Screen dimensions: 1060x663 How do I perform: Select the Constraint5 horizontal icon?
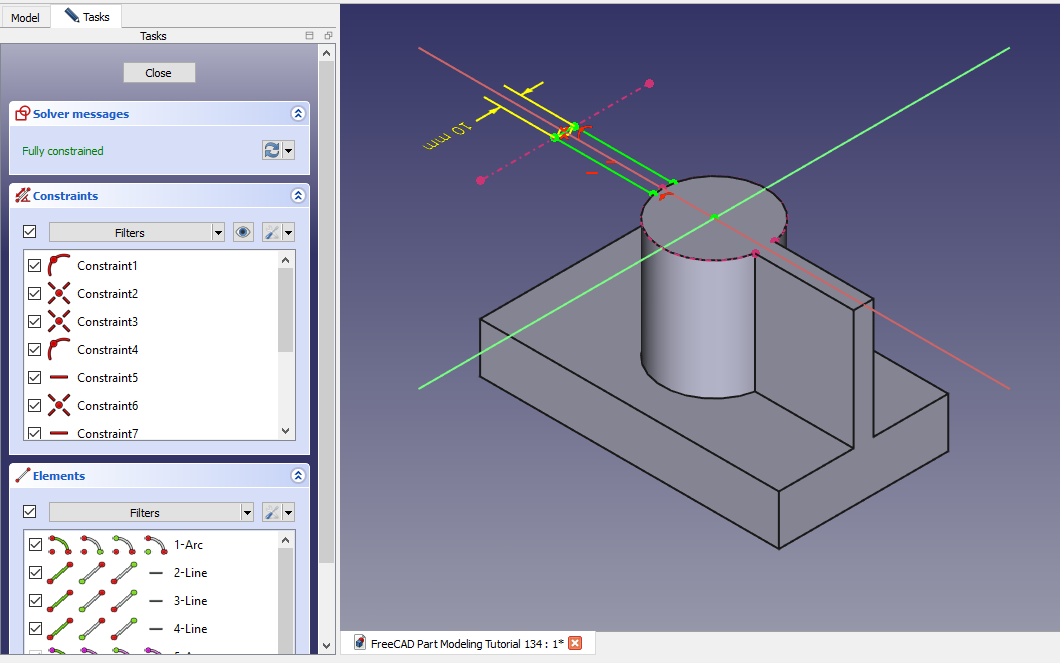[59, 378]
